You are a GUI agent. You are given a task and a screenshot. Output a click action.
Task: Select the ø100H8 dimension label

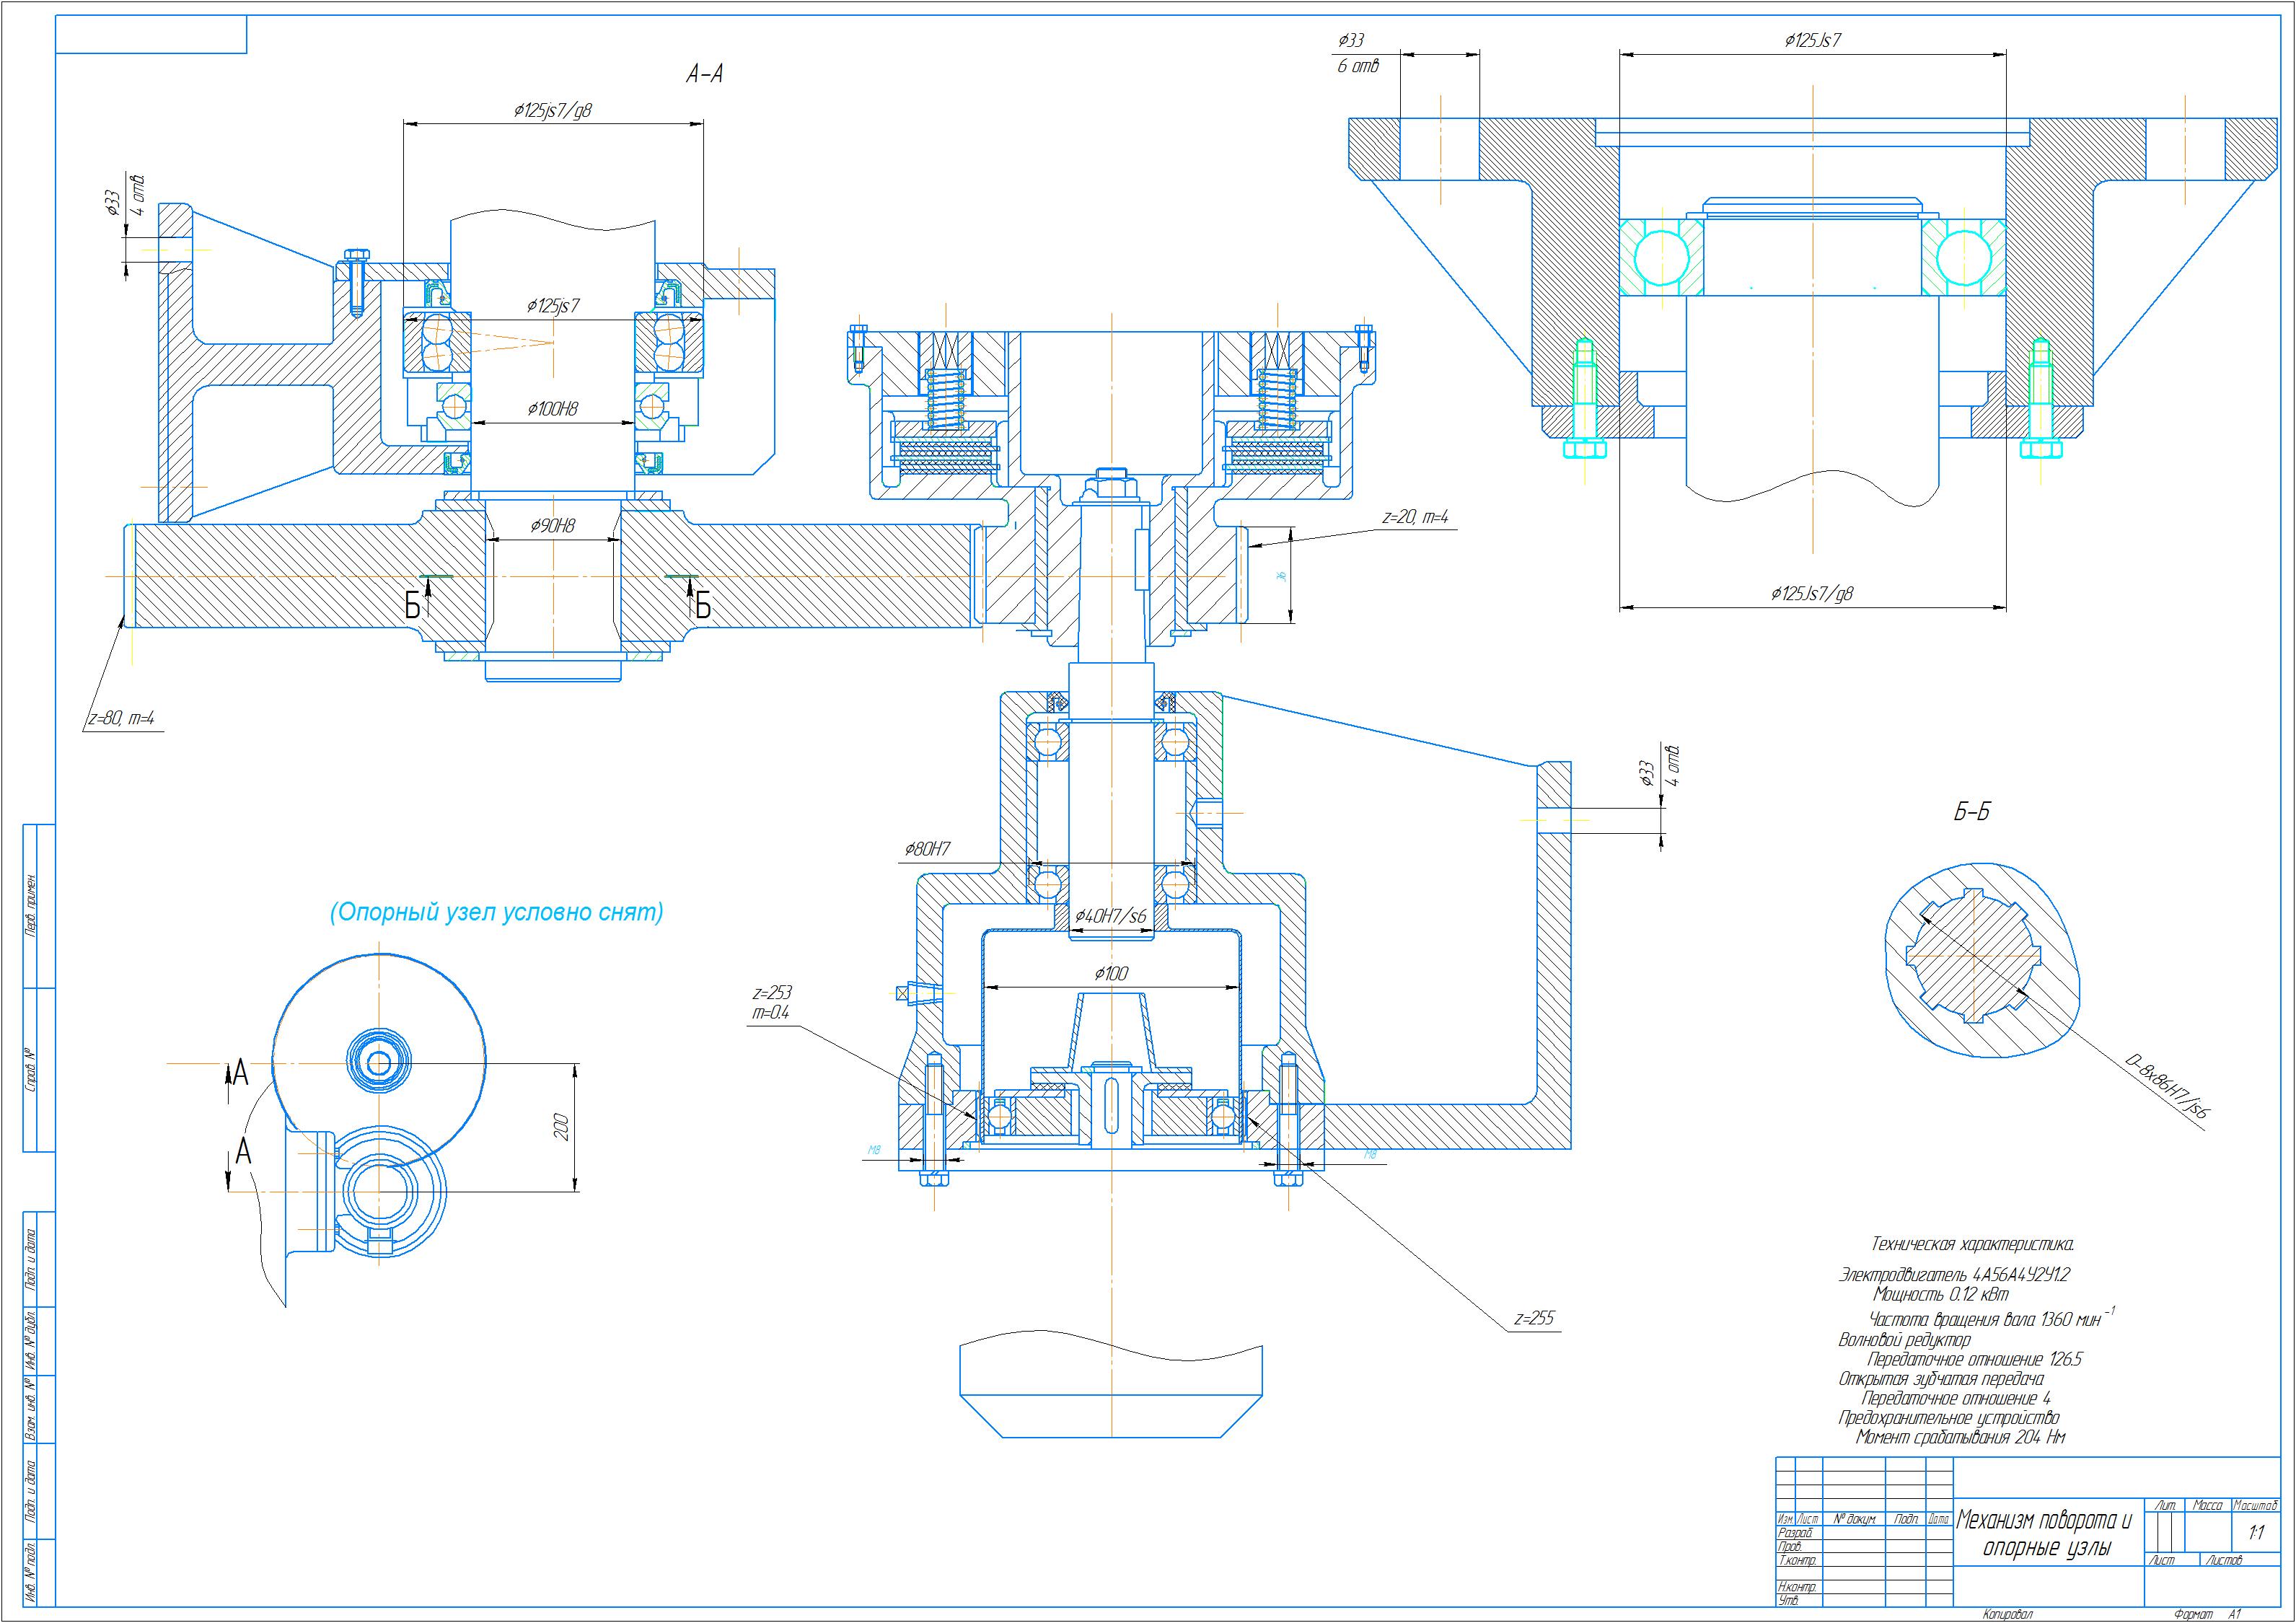click(x=552, y=409)
